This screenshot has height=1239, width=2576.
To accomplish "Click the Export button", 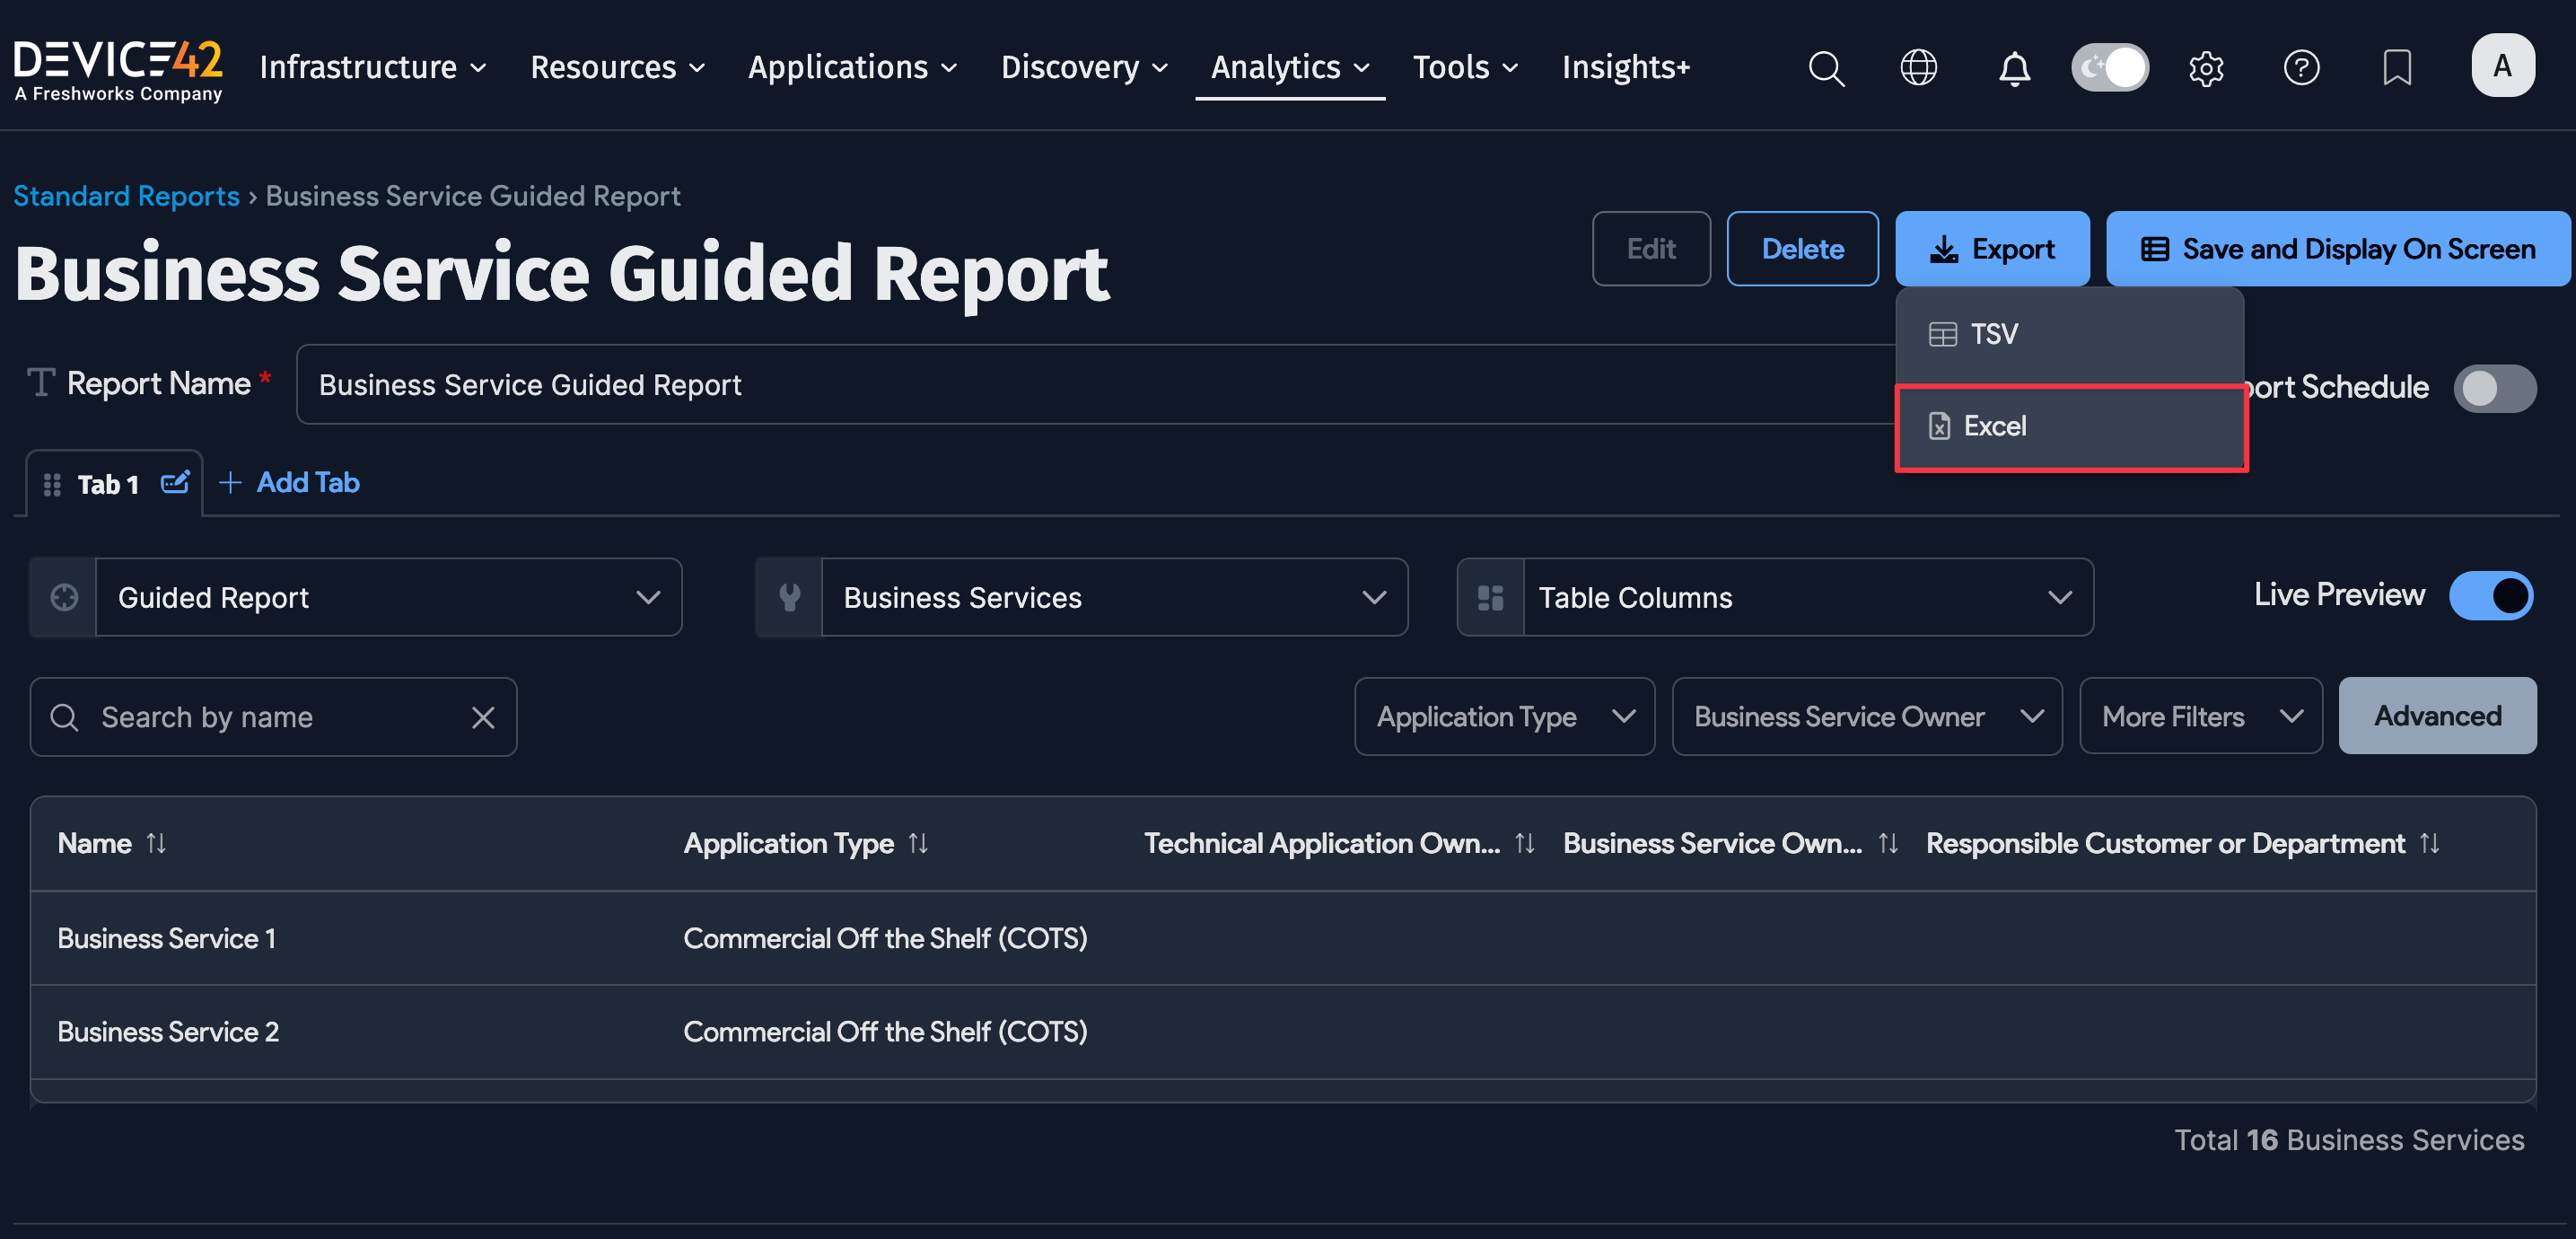I will pos(1991,249).
